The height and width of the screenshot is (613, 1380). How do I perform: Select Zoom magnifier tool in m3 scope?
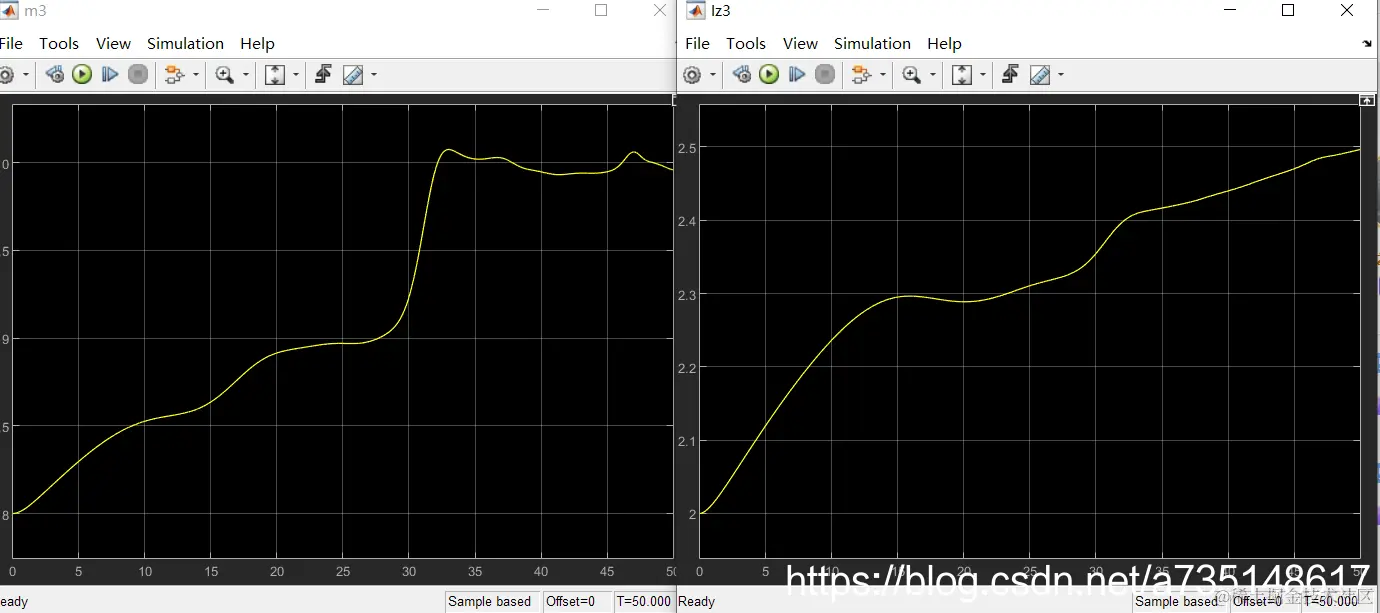224,74
